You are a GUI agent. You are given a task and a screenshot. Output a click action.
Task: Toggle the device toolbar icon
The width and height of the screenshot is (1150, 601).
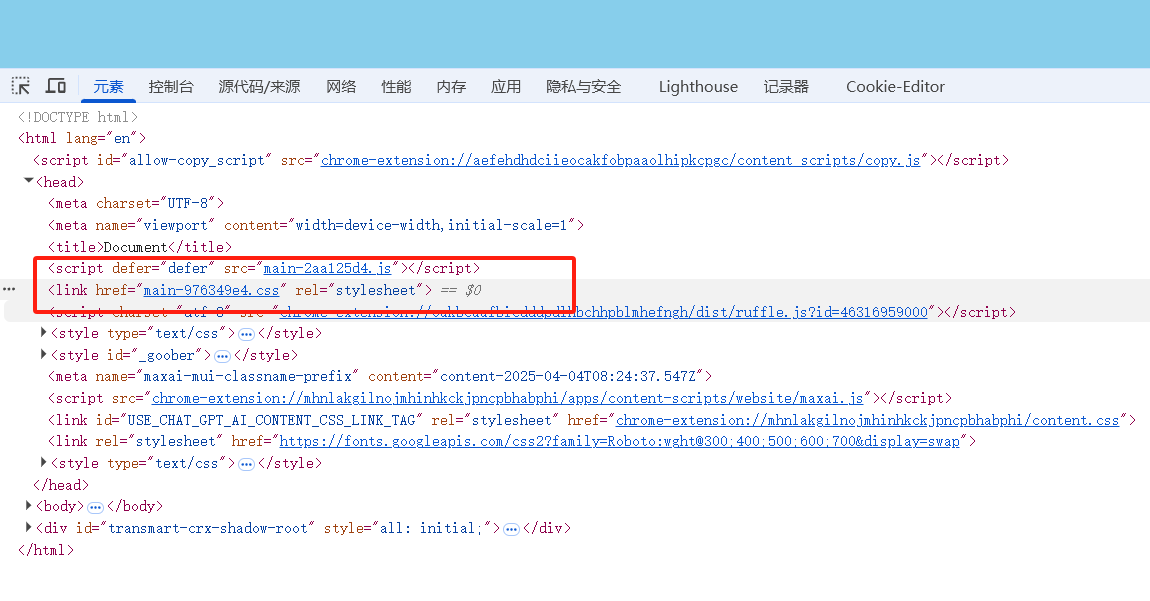56,87
